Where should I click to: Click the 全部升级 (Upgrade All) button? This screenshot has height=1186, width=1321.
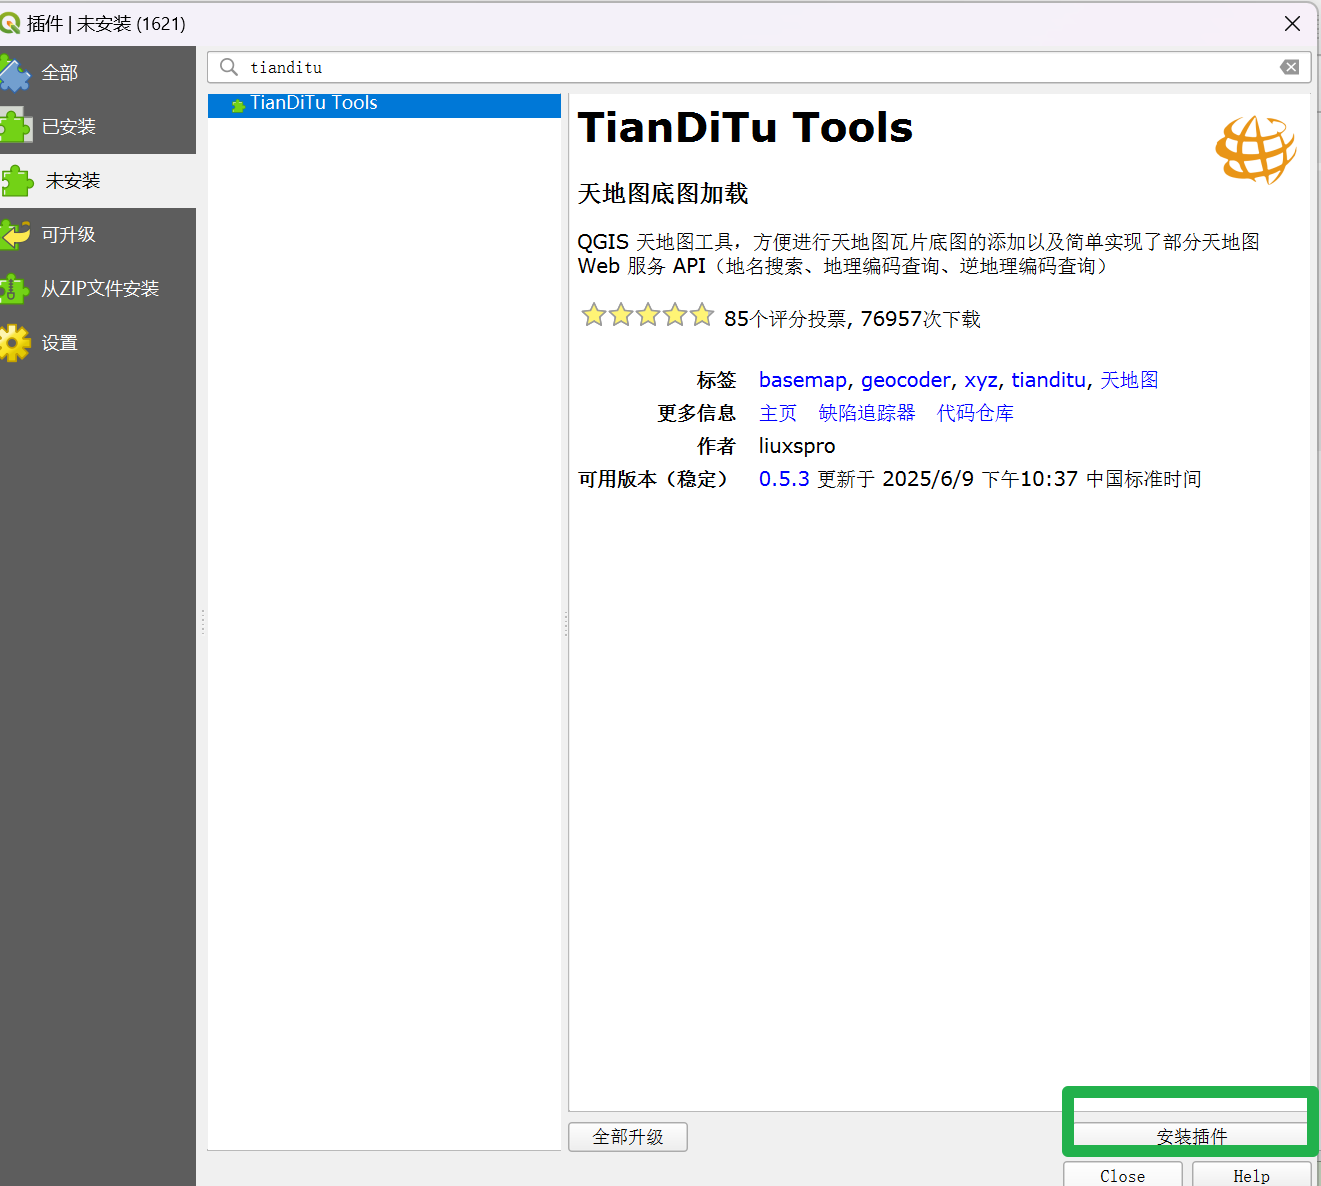[628, 1137]
